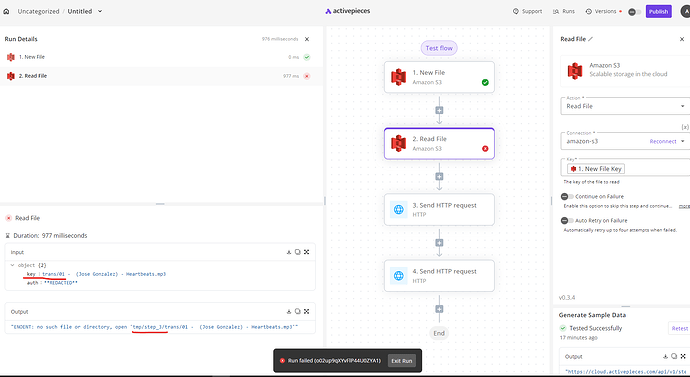Select the 3. Send HTTP request step
This screenshot has height=377, width=690.
pyautogui.click(x=439, y=210)
